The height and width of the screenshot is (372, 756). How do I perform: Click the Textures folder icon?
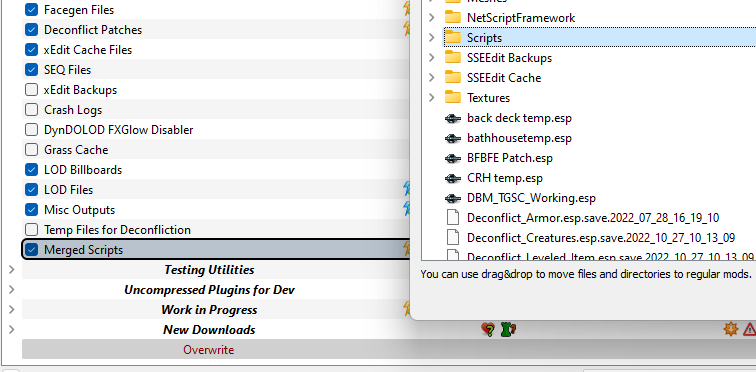click(453, 97)
